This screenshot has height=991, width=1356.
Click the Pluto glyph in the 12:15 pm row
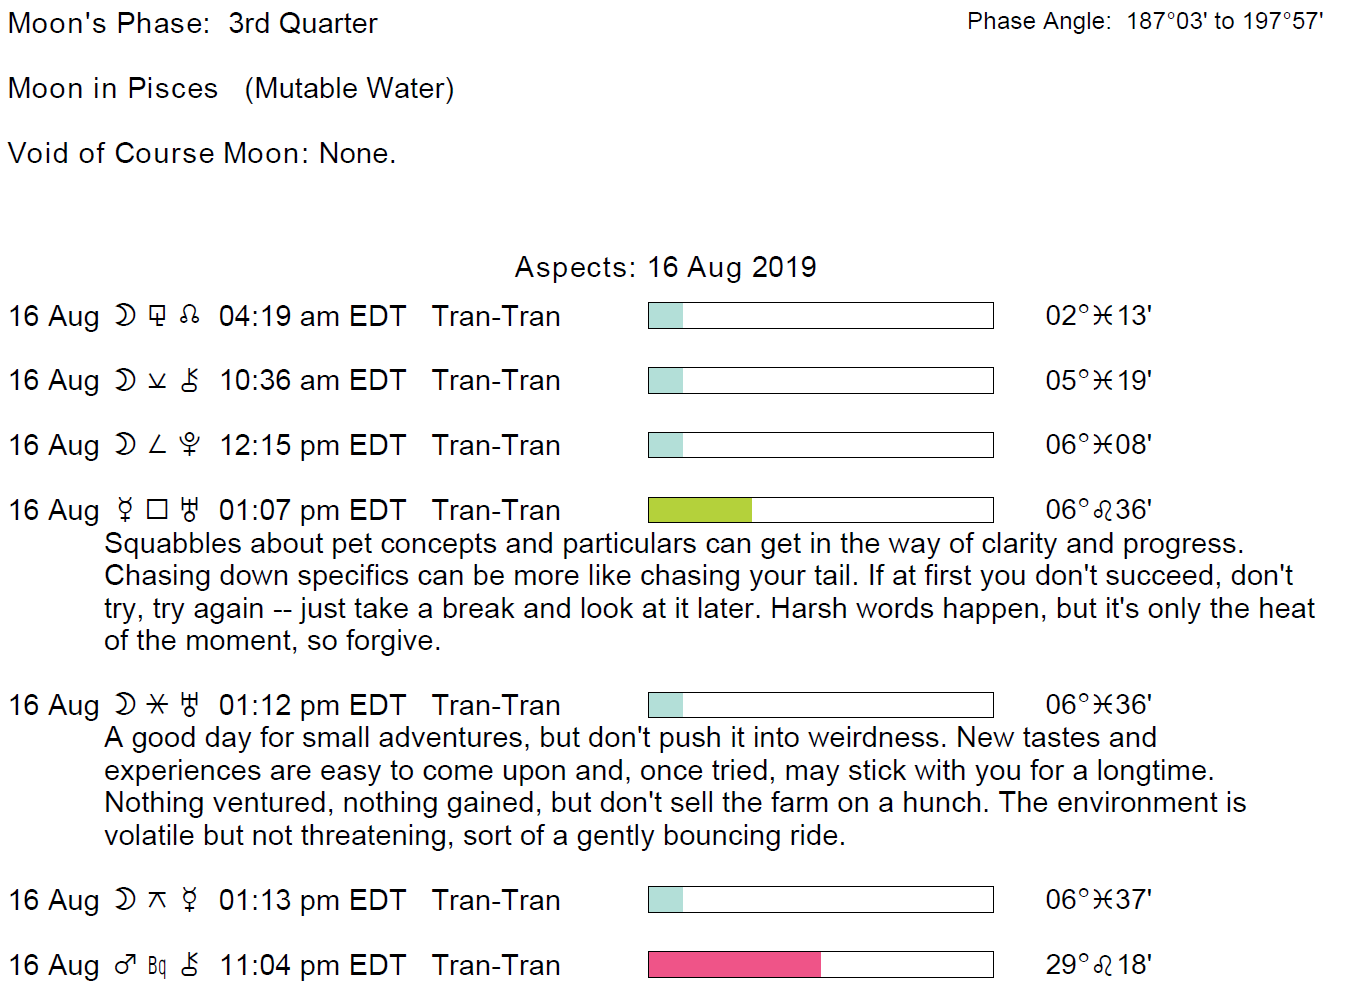coord(190,445)
